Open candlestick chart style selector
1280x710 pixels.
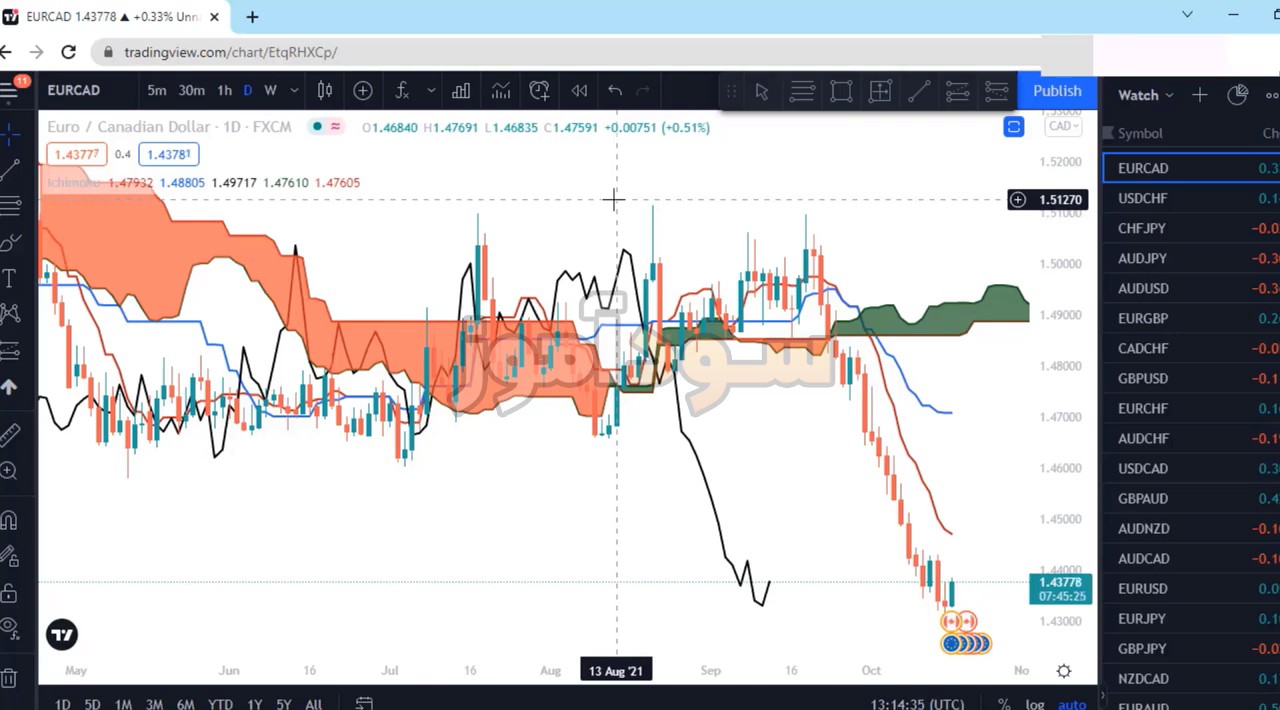325,91
